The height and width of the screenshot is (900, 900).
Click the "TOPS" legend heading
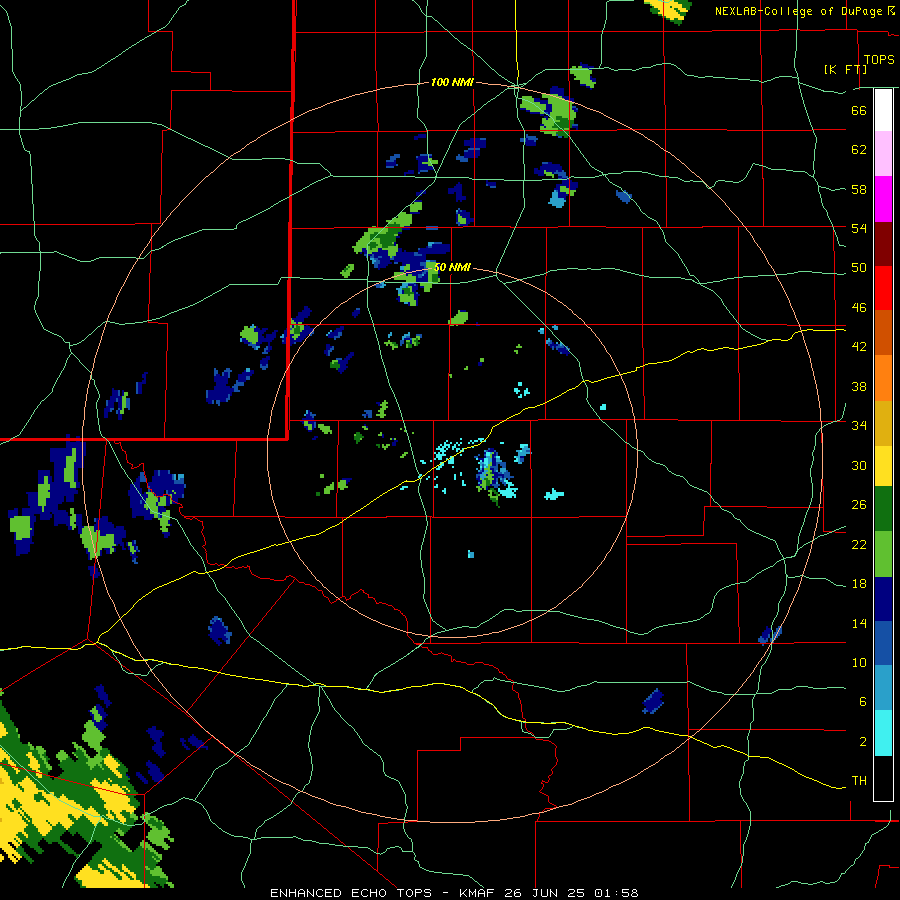879,60
